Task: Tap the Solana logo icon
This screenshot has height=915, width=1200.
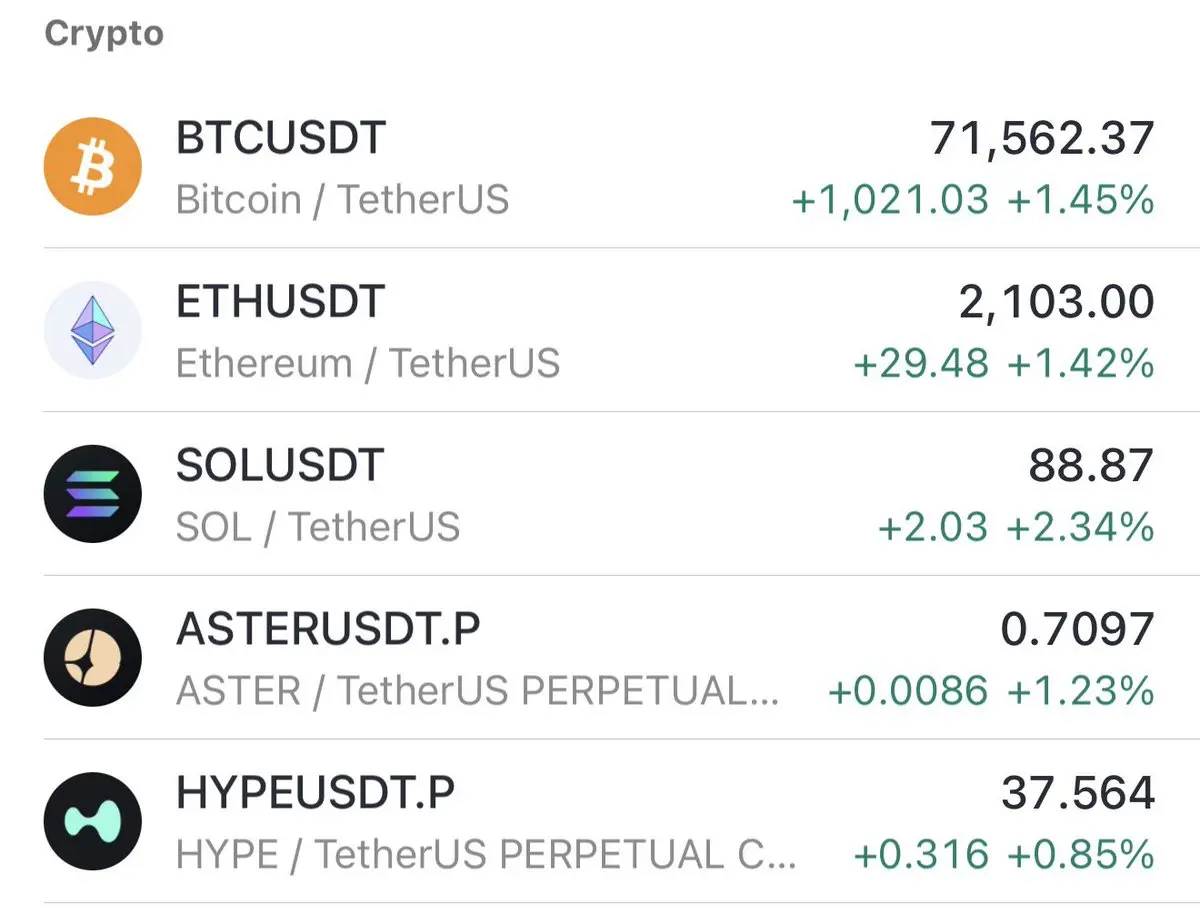Action: pos(92,494)
